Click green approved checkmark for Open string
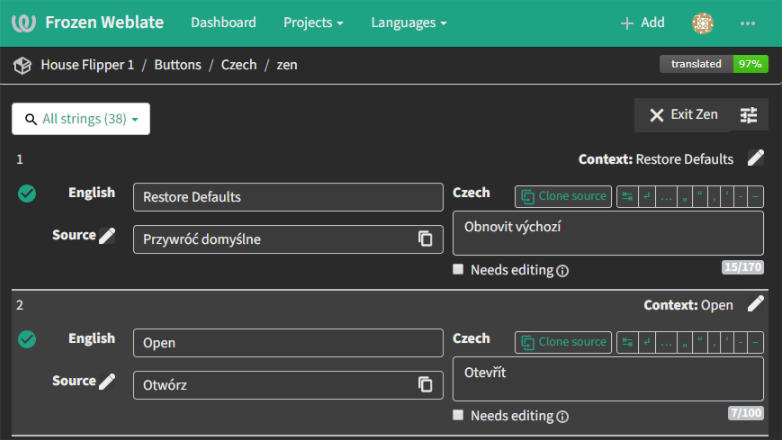This screenshot has width=782, height=440. tap(27, 339)
